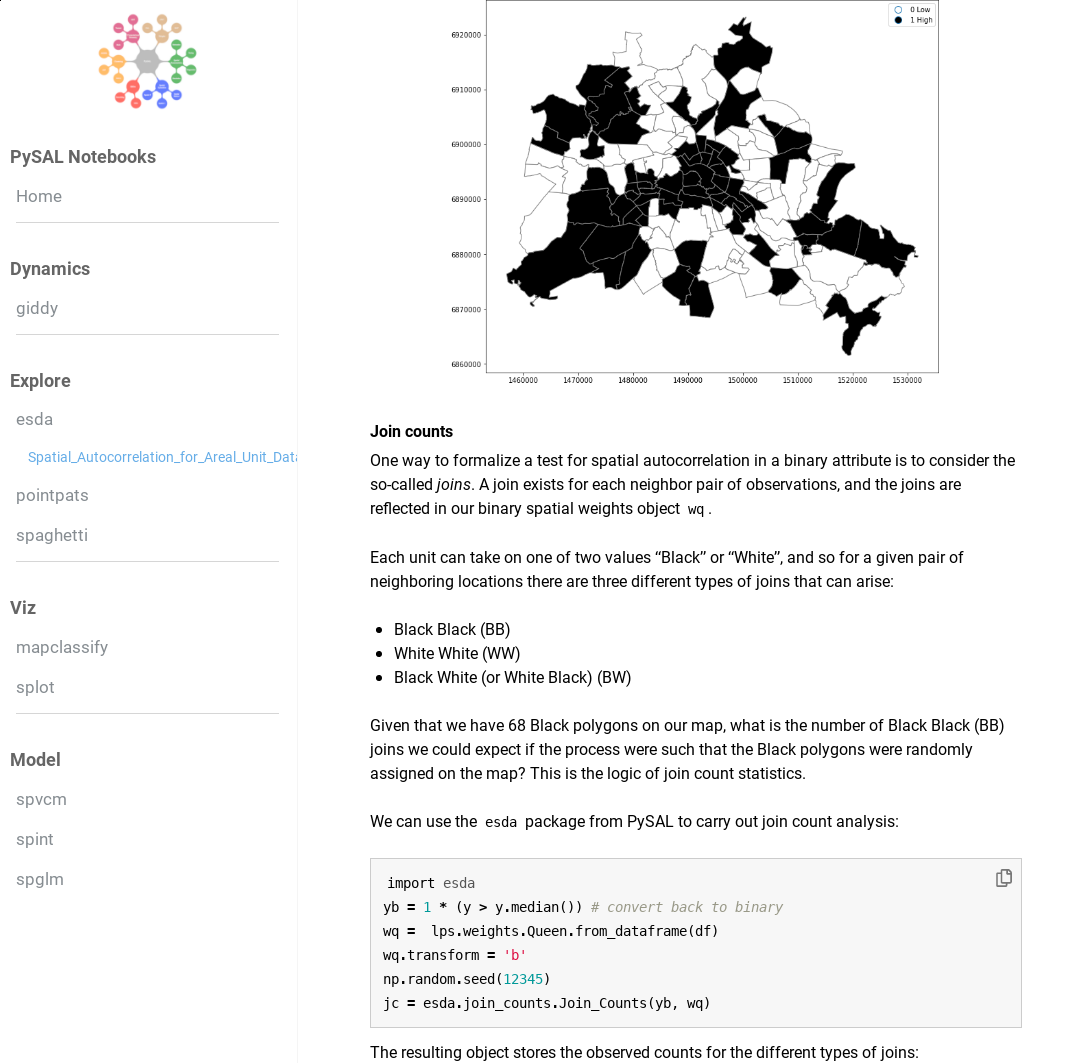Select splot in the sidebar
This screenshot has height=1063, width=1079.
click(x=35, y=687)
